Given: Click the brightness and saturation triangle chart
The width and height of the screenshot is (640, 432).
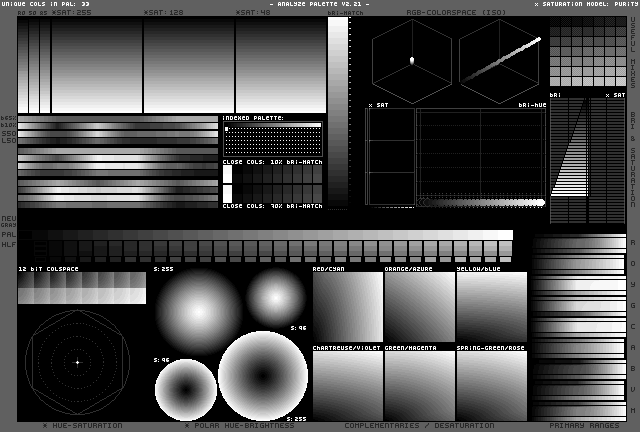Looking at the screenshot, I should point(569,160).
